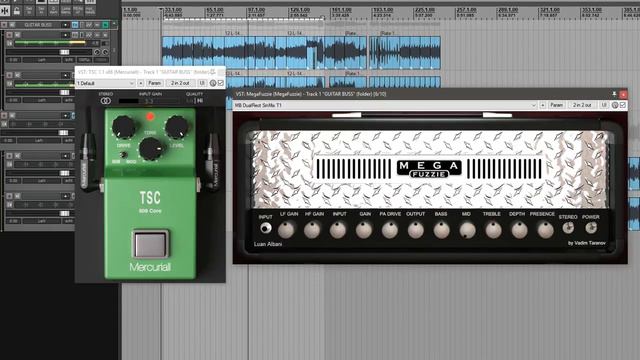Viewport: 640px width, 360px height.
Task: Flip the 808/Mod switch on TSC pedal
Action: pyautogui.click(x=123, y=155)
